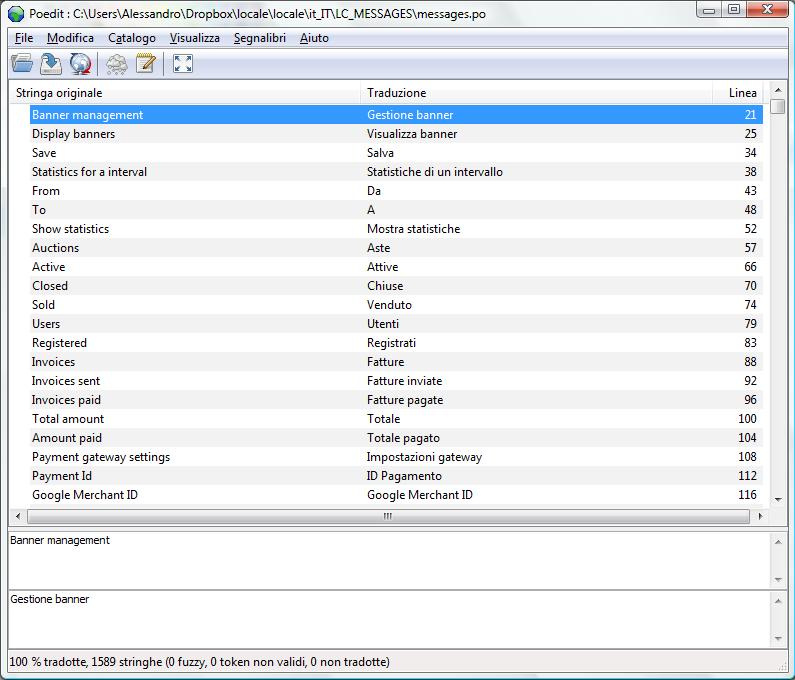This screenshot has width=795, height=680.
Task: Open the File menu
Action: point(24,38)
